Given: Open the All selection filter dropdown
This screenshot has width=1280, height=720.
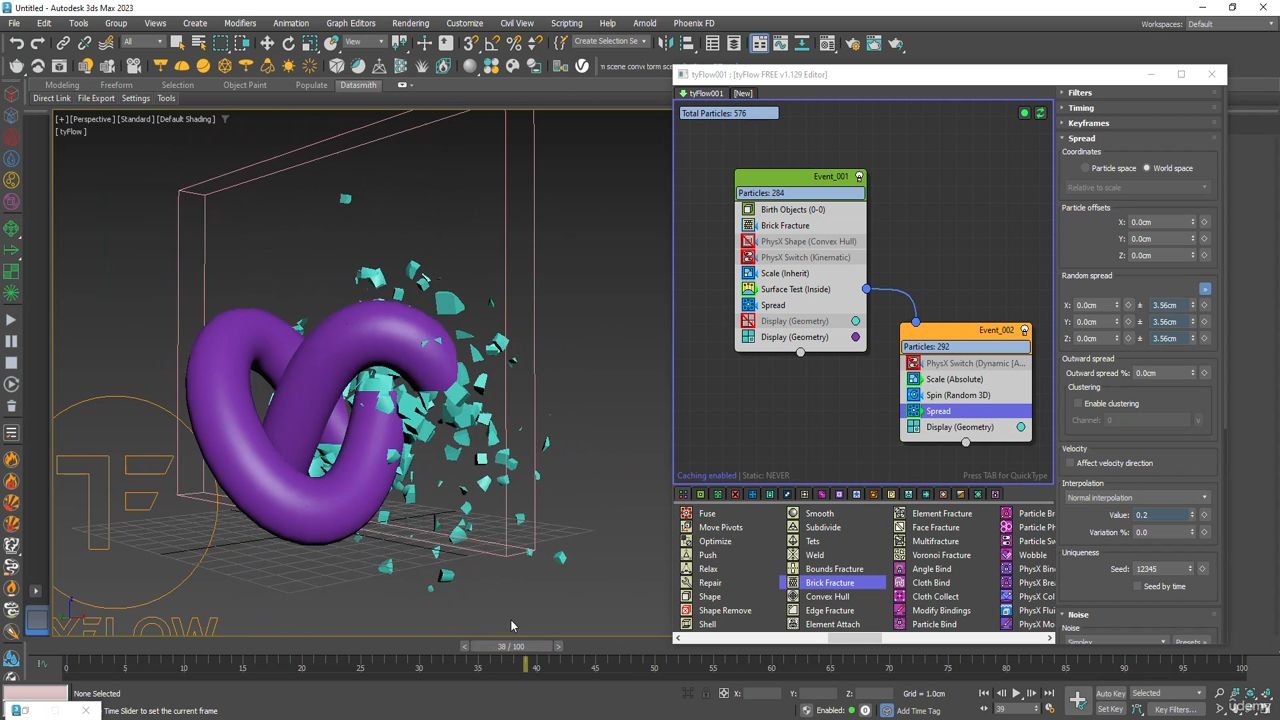Looking at the screenshot, I should tap(143, 42).
